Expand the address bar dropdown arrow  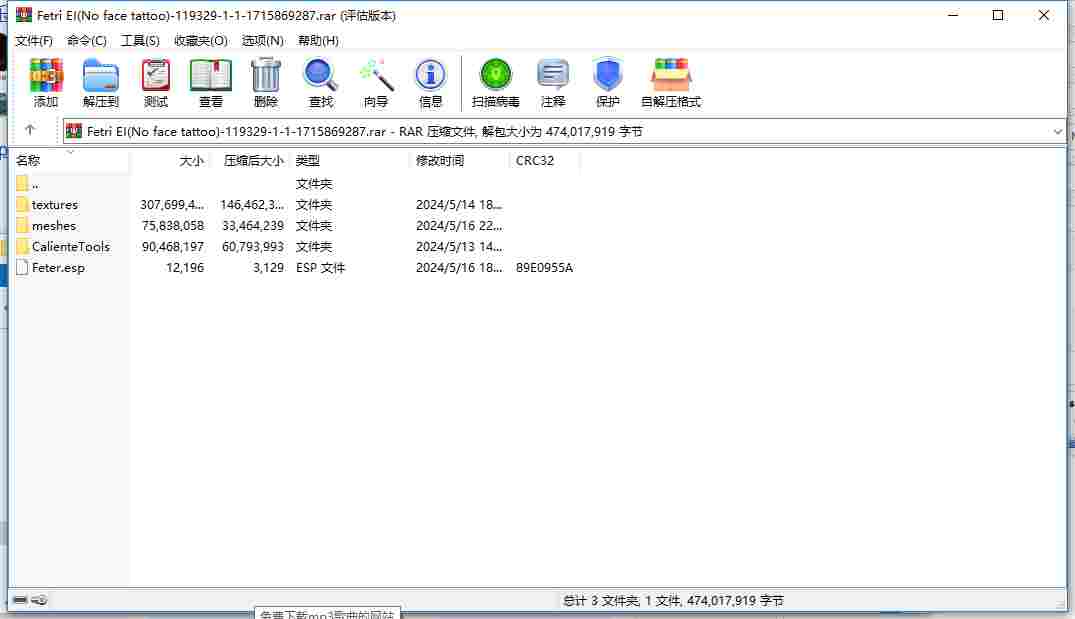pyautogui.click(x=1057, y=132)
